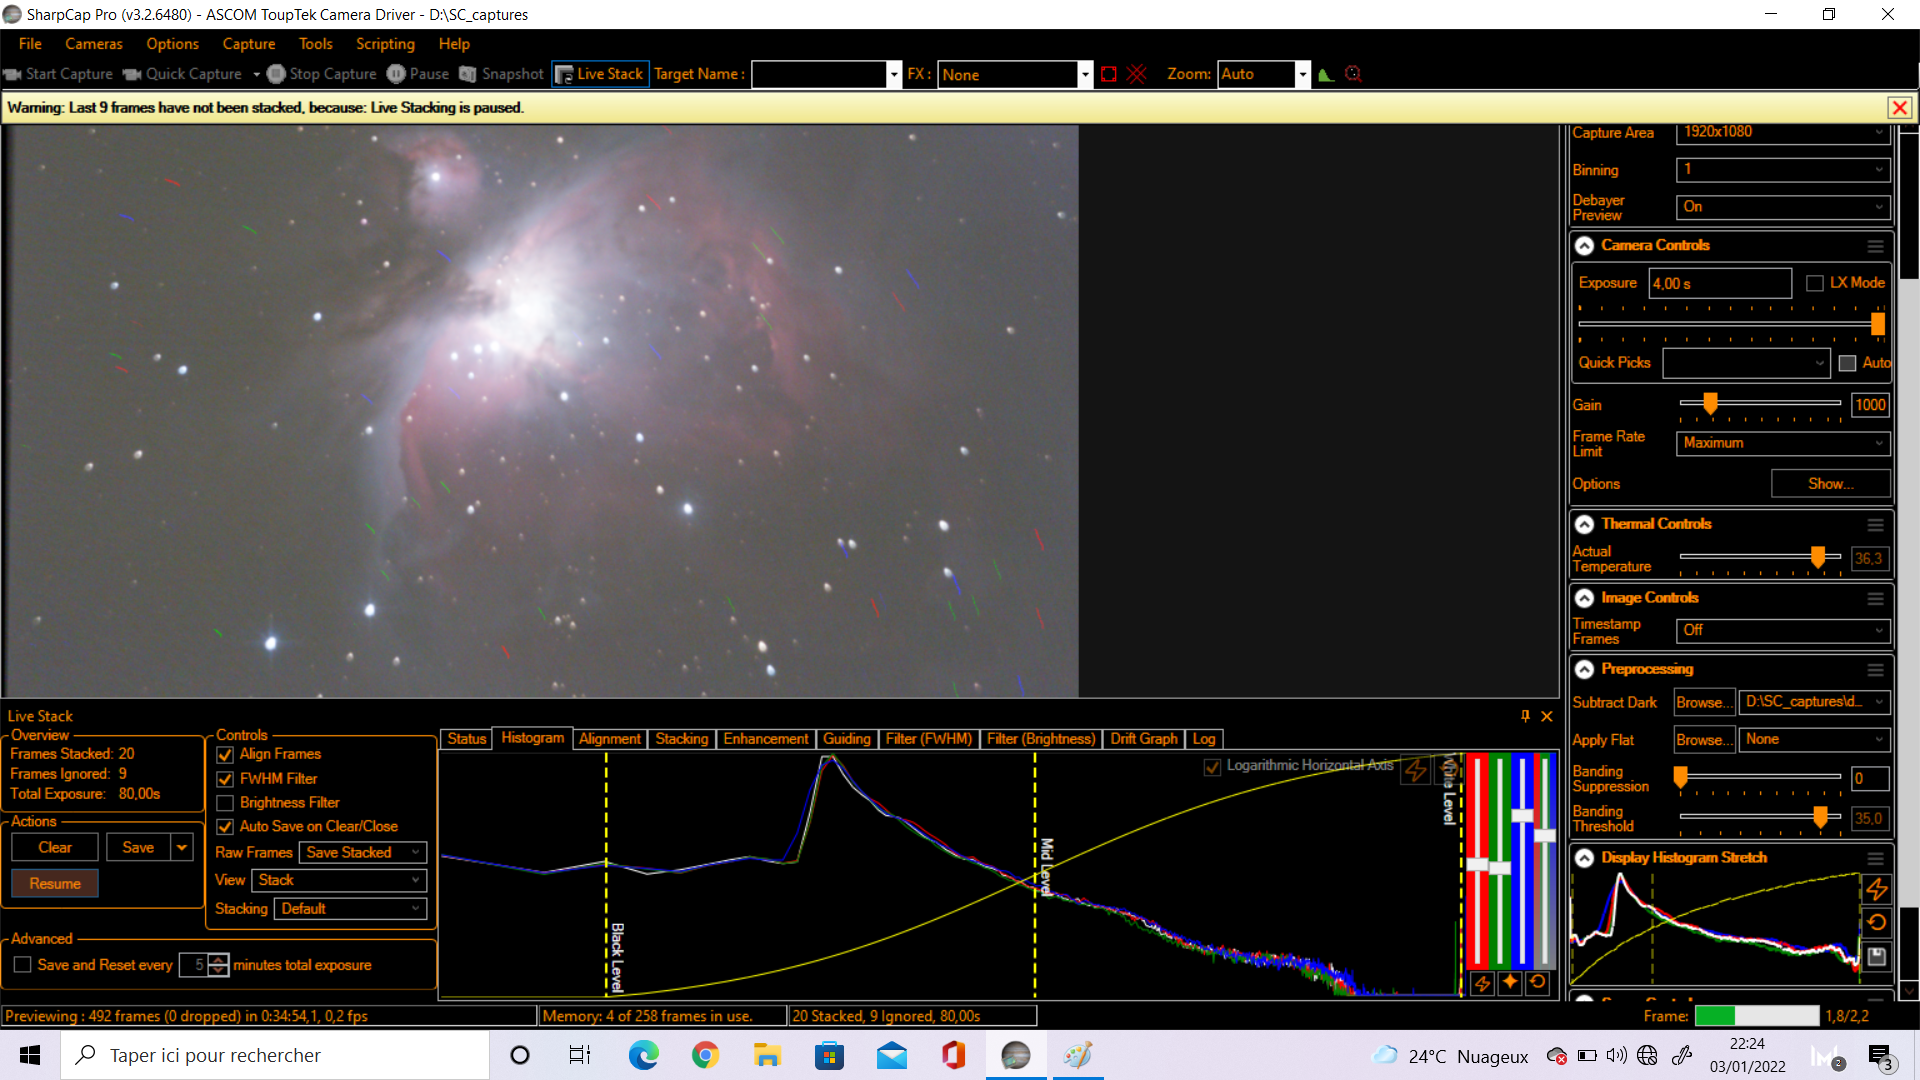The width and height of the screenshot is (1920, 1080).
Task: Switch to the Alignment tab
Action: coord(609,739)
